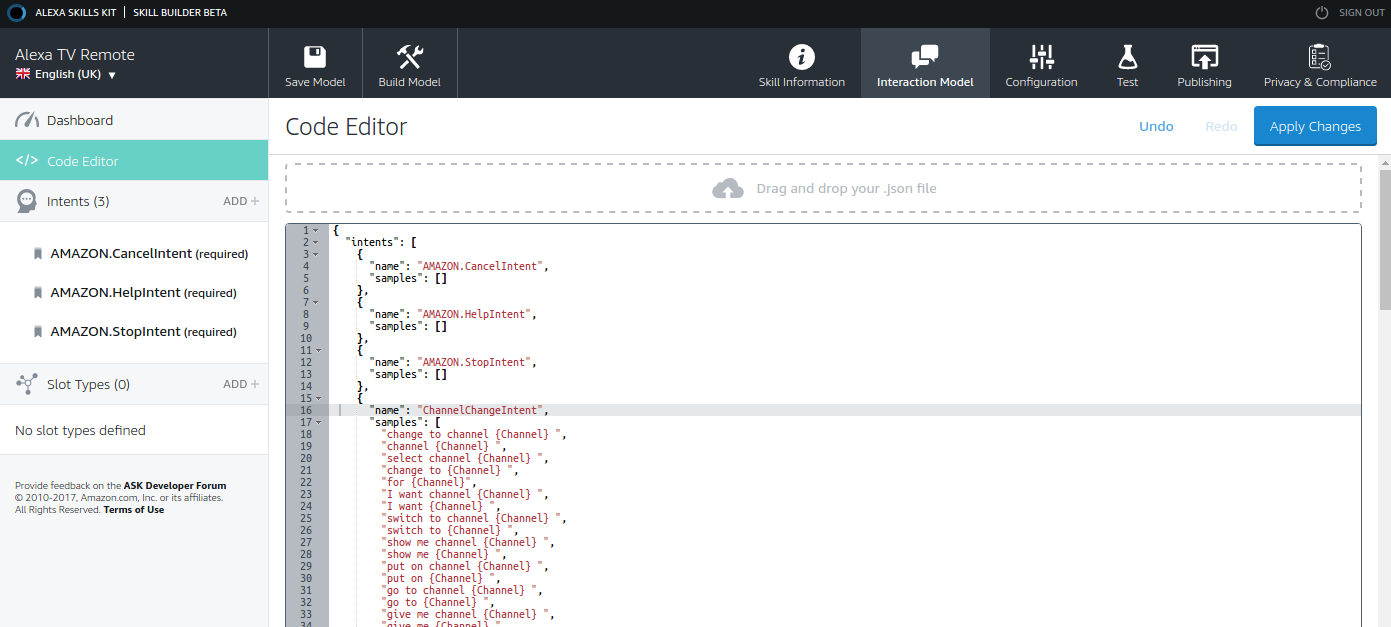Click the page vertical scrollbar
This screenshot has width=1391, height=627.
pos(1384,240)
